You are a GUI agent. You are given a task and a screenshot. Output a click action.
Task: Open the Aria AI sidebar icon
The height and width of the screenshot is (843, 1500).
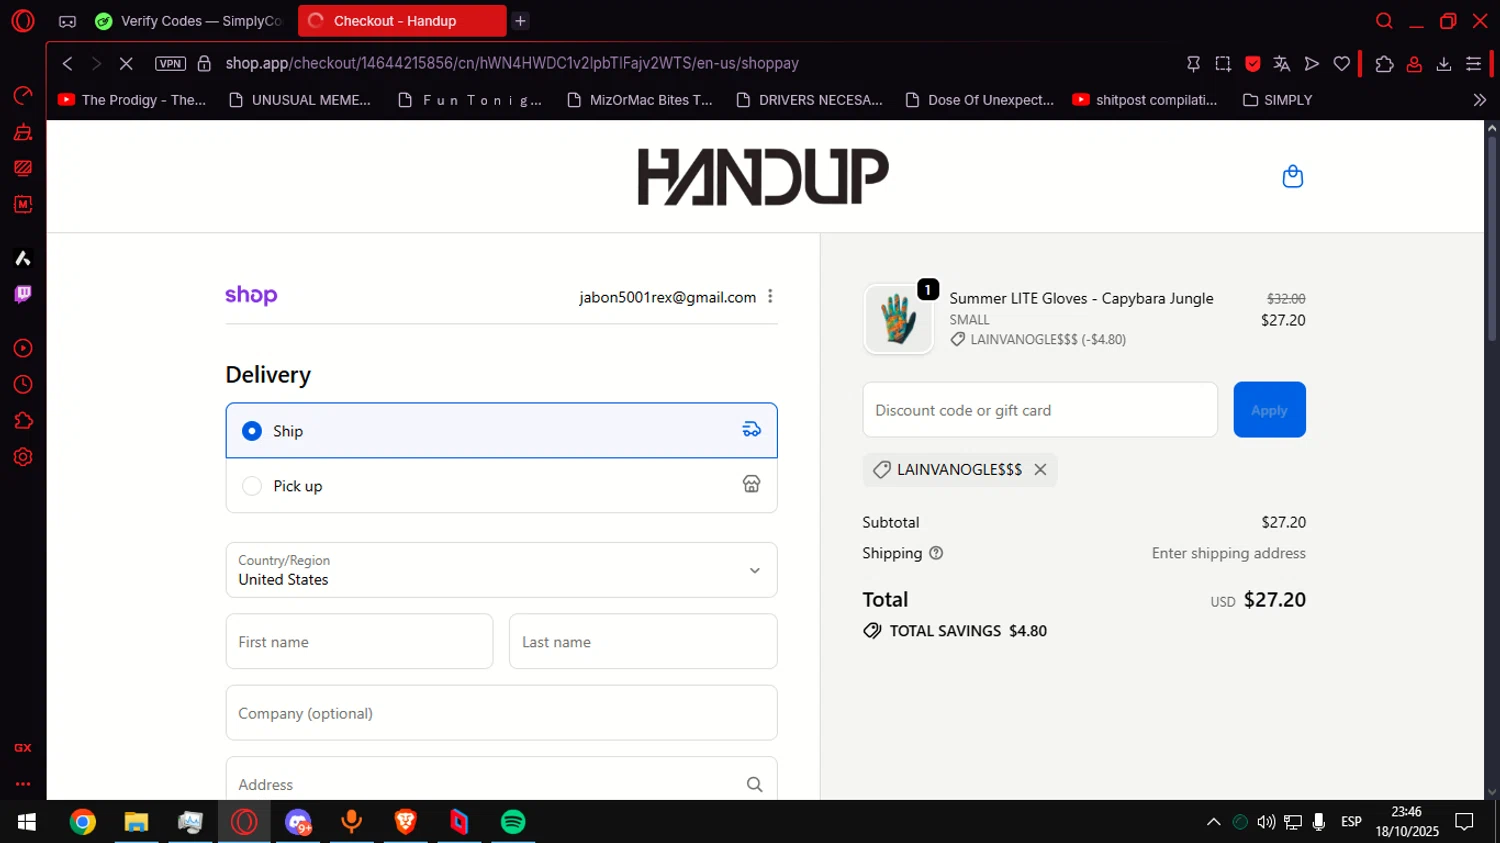(23, 258)
